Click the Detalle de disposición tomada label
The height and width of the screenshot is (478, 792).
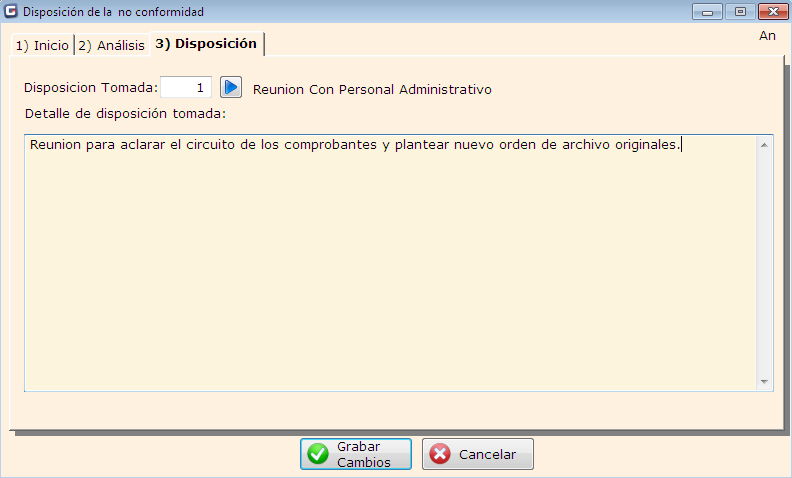pyautogui.click(x=125, y=113)
